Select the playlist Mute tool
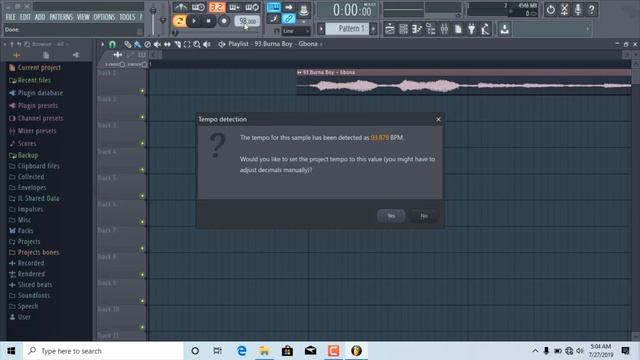The width and height of the screenshot is (640, 360). click(x=157, y=44)
